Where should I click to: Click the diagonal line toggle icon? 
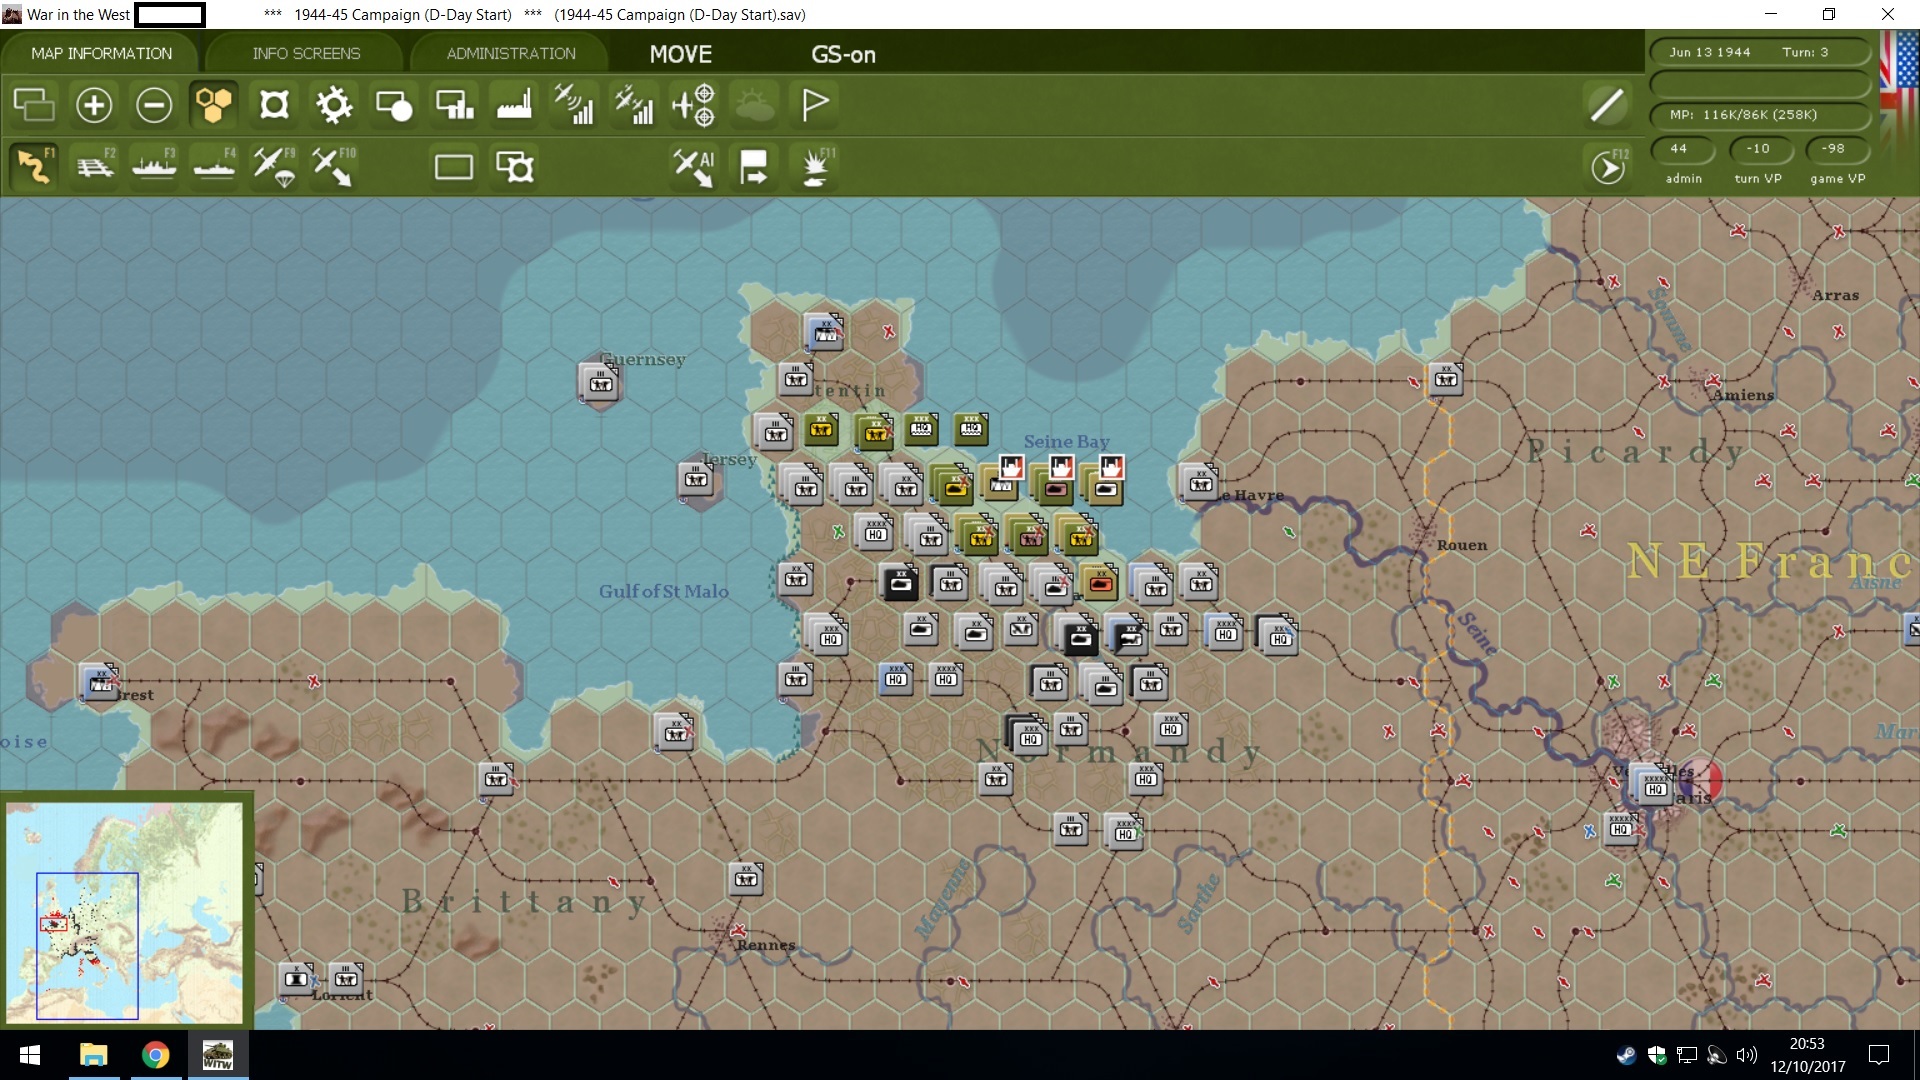1607,104
